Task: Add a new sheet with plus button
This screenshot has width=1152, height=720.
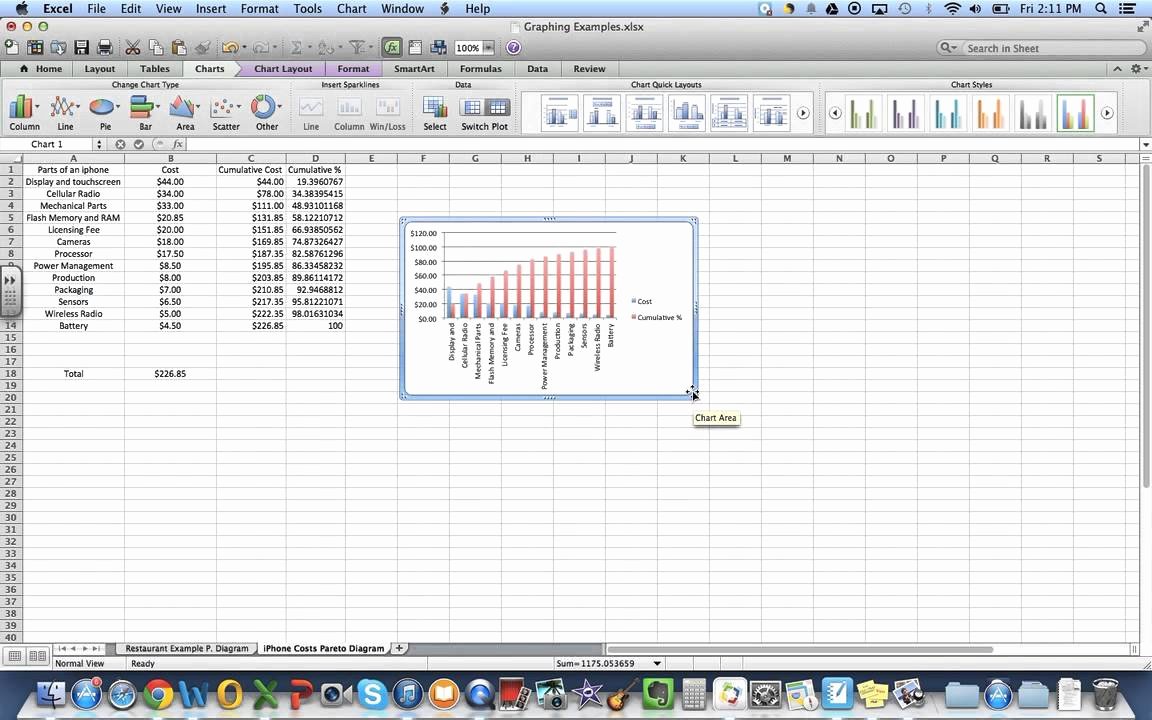Action: [399, 648]
